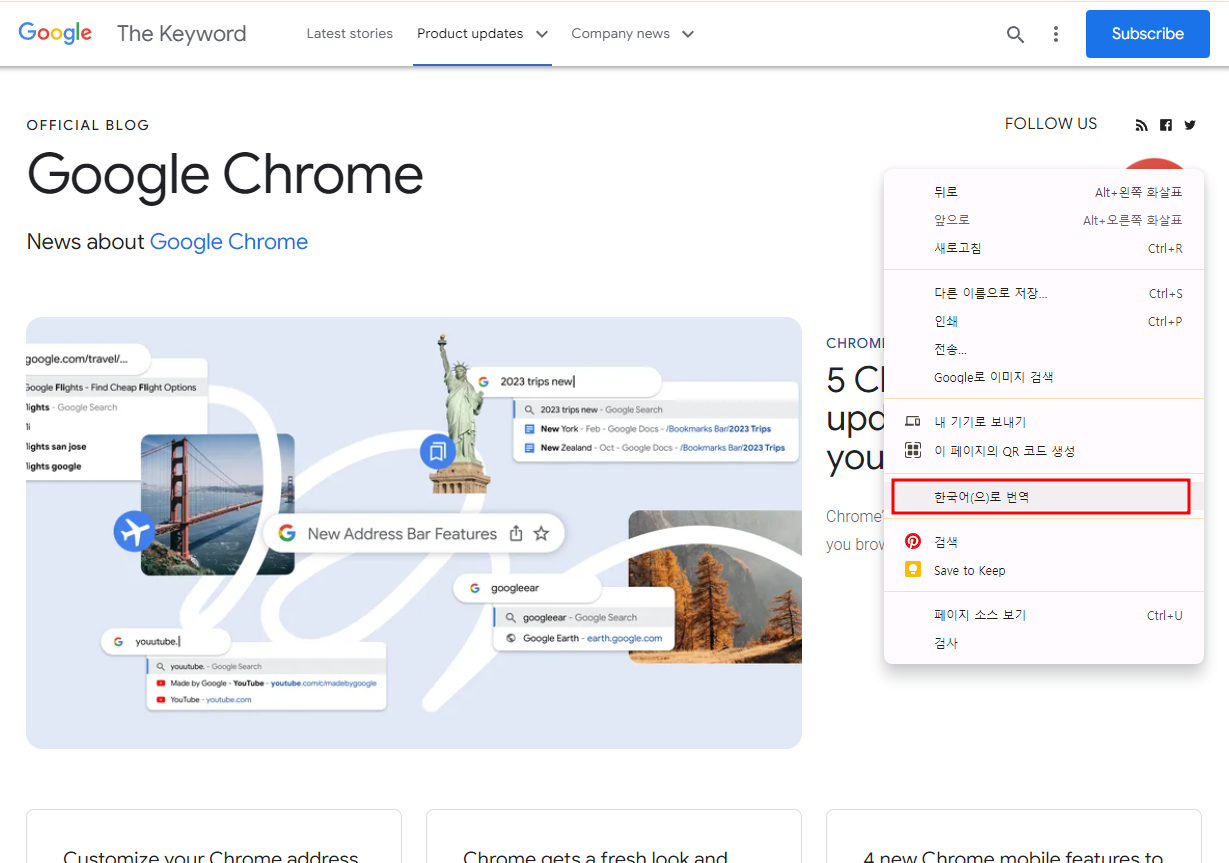Click The Keyword site title
1229x863 pixels.
(181, 34)
